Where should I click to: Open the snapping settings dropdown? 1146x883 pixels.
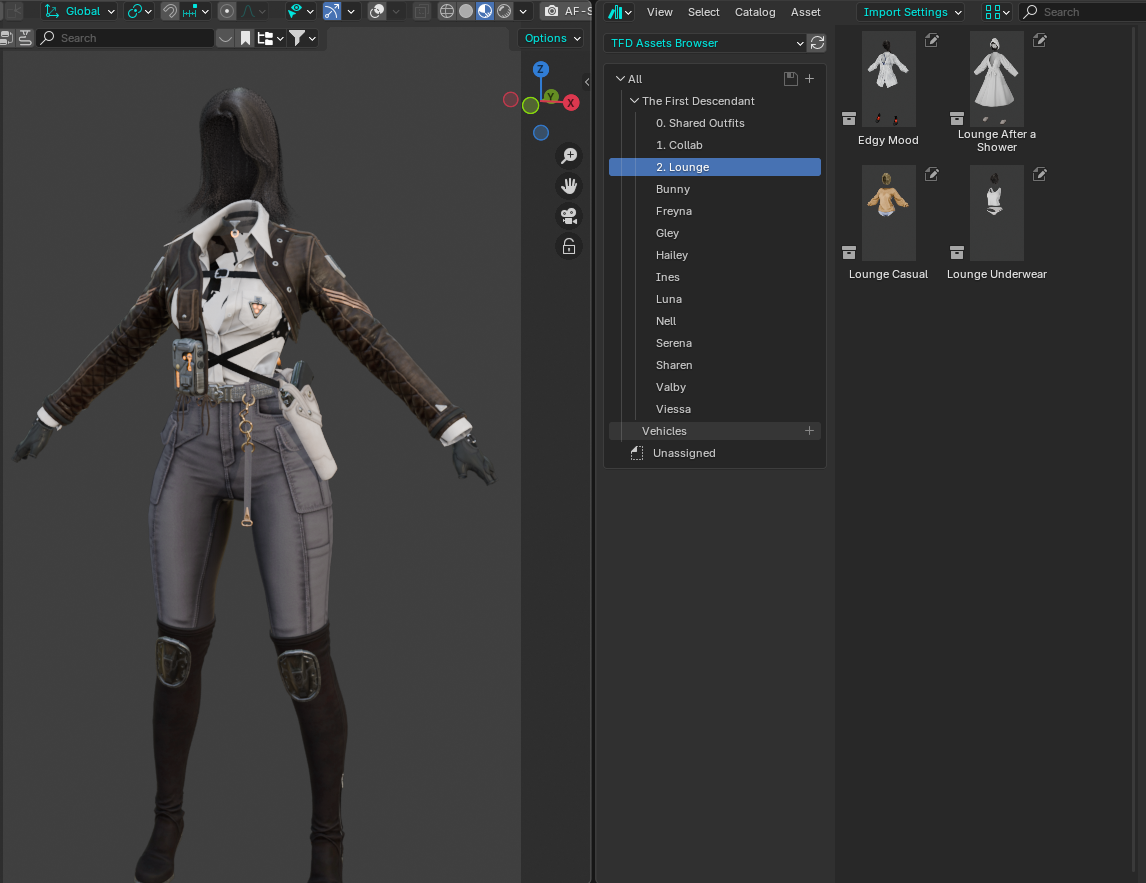pos(196,11)
